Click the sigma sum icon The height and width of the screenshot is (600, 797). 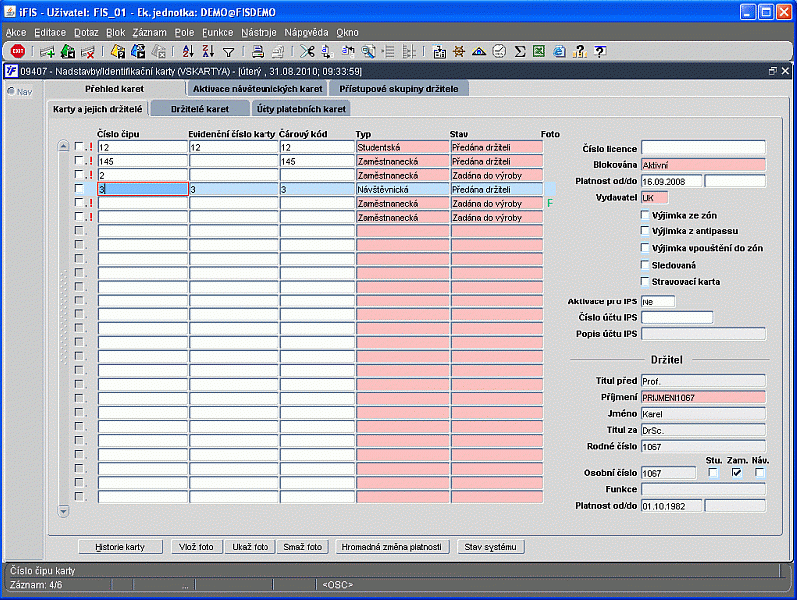[519, 51]
